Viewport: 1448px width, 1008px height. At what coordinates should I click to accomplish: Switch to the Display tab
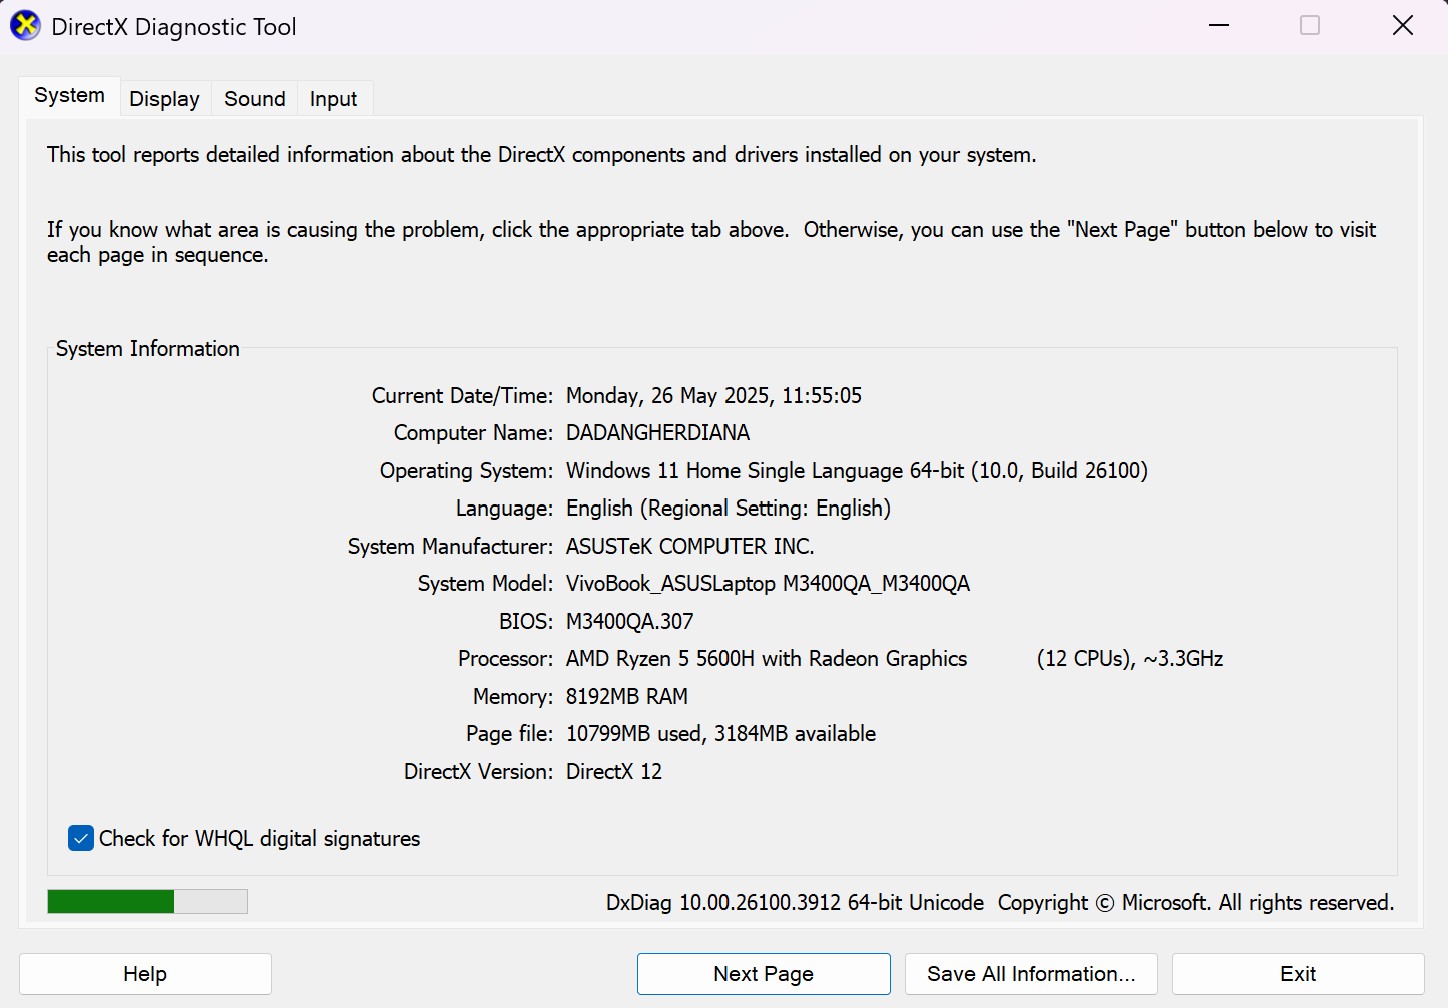(164, 99)
